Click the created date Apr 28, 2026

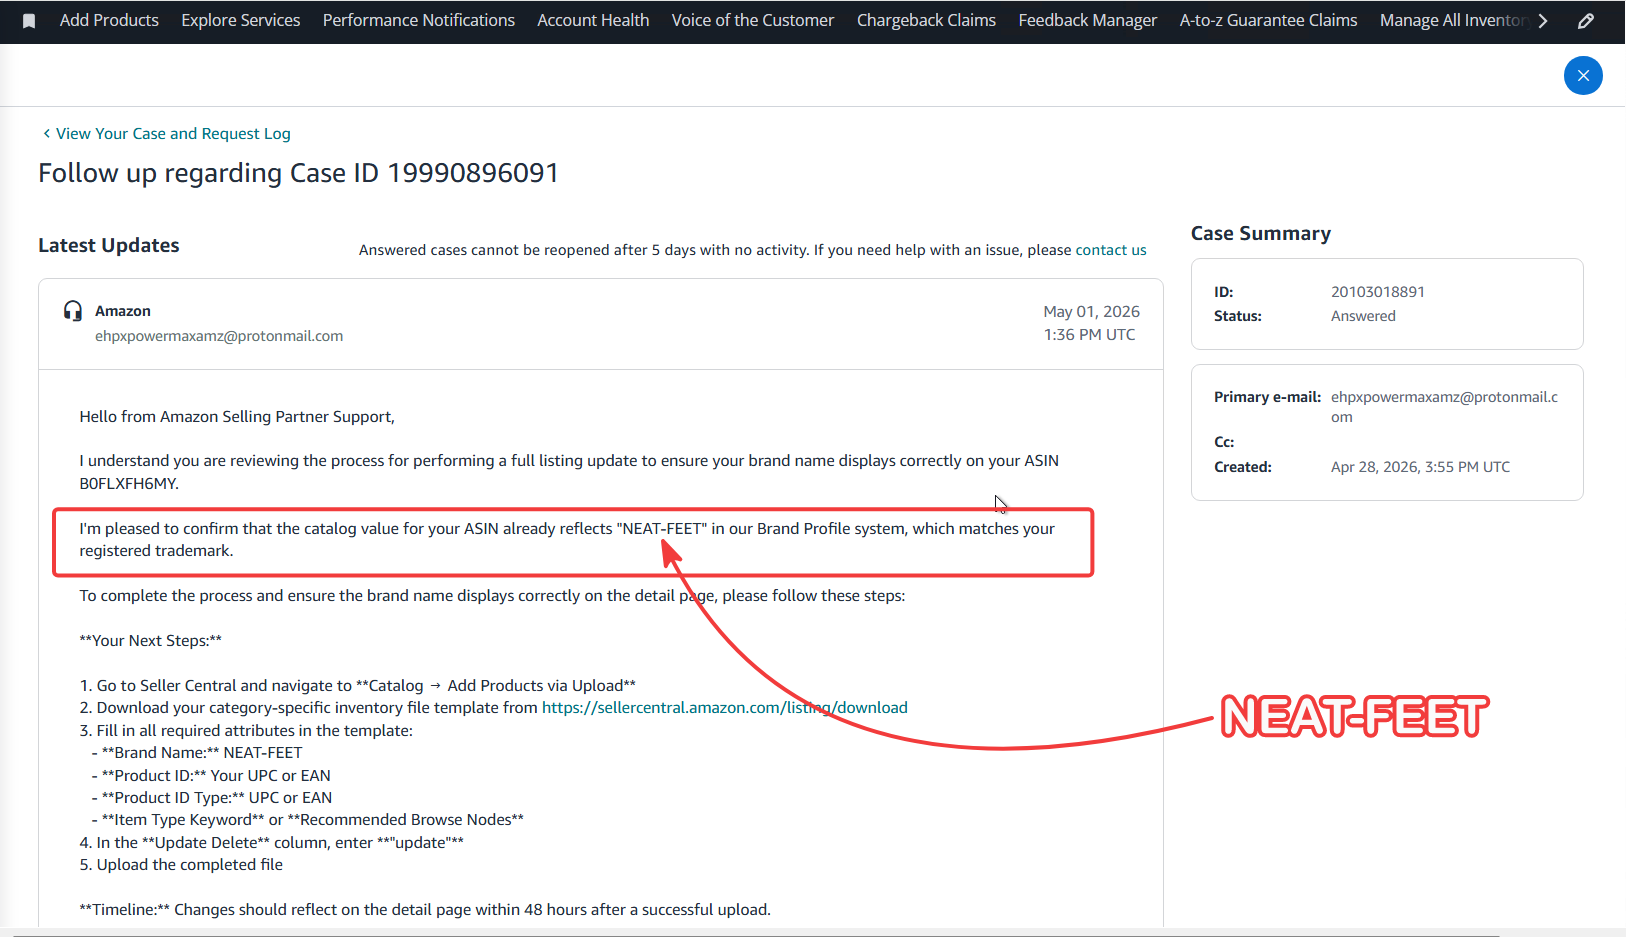click(1420, 467)
